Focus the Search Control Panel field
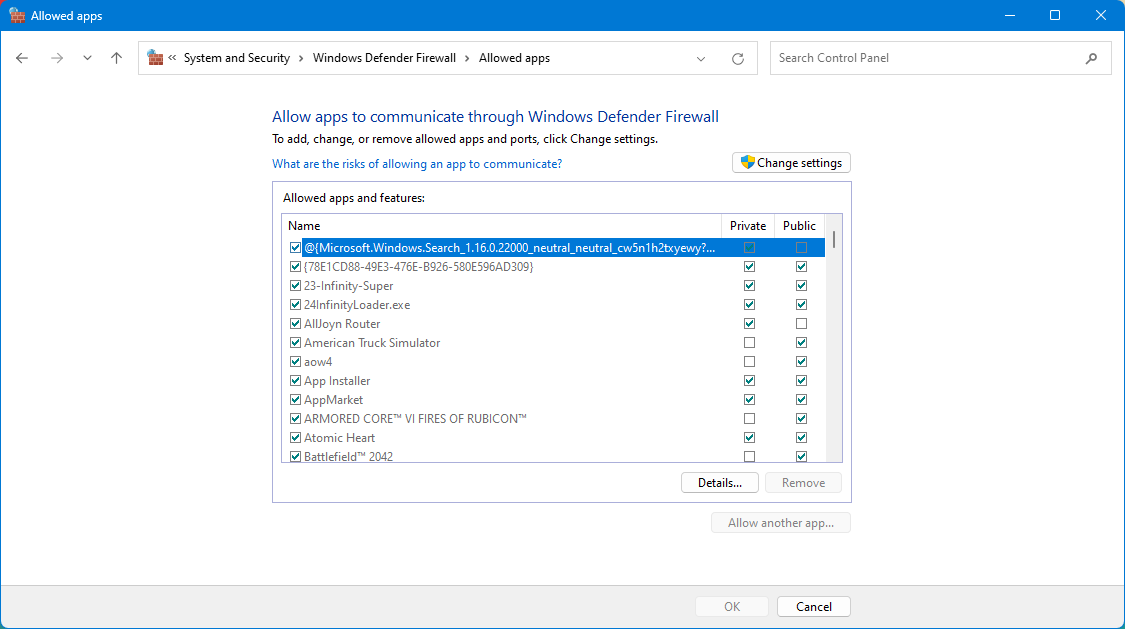The width and height of the screenshot is (1125, 629). [x=941, y=58]
